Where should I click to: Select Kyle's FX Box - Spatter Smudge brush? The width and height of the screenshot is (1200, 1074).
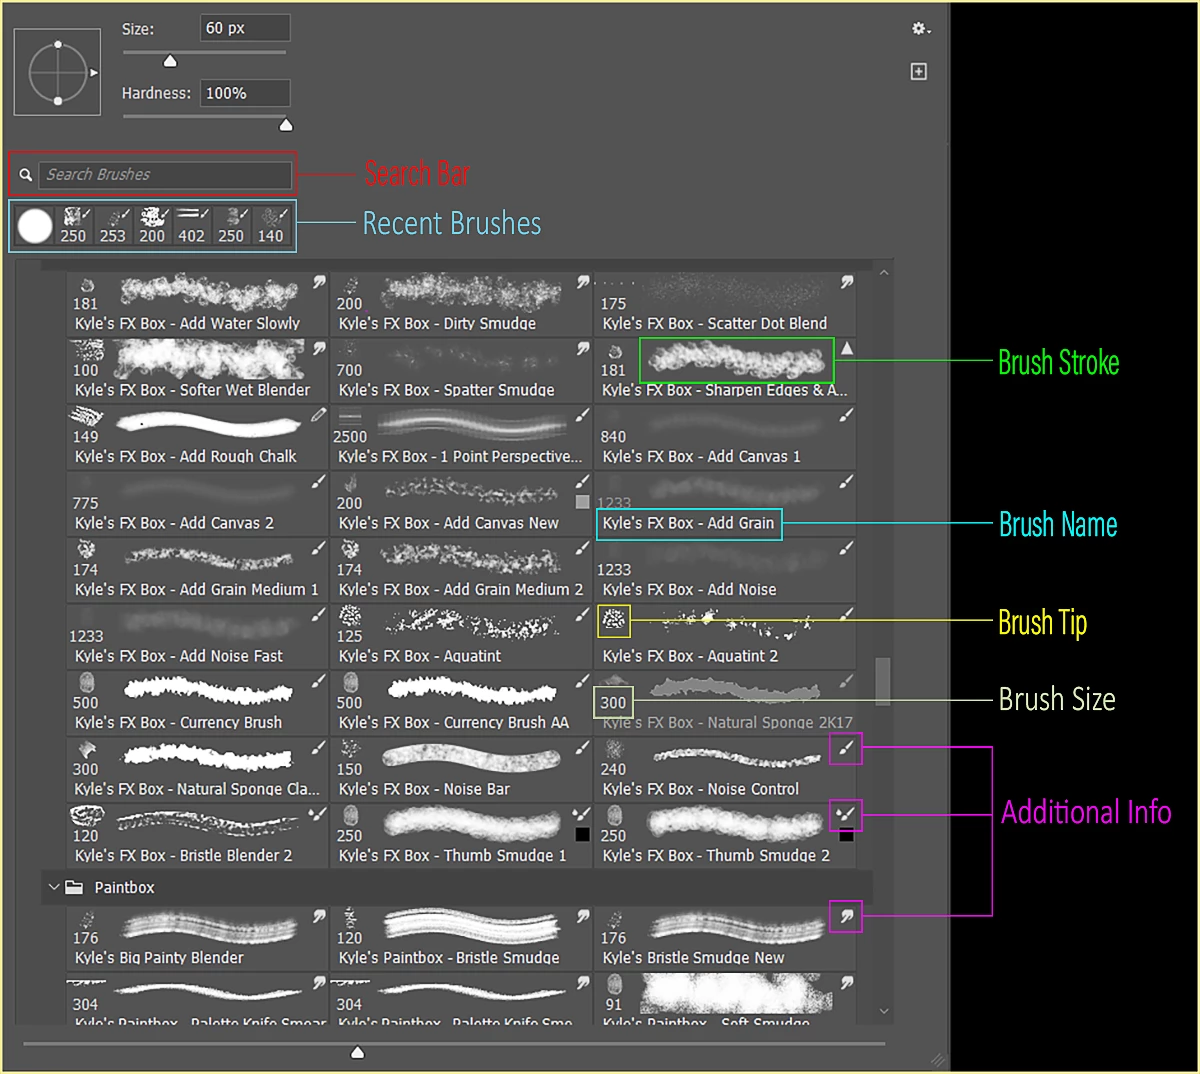pyautogui.click(x=461, y=370)
